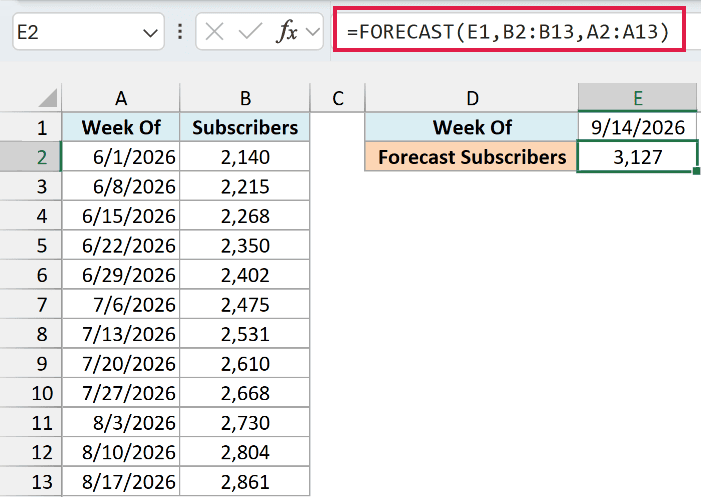Select cell with date 6/1/2026
The height and width of the screenshot is (497, 701).
pos(121,157)
